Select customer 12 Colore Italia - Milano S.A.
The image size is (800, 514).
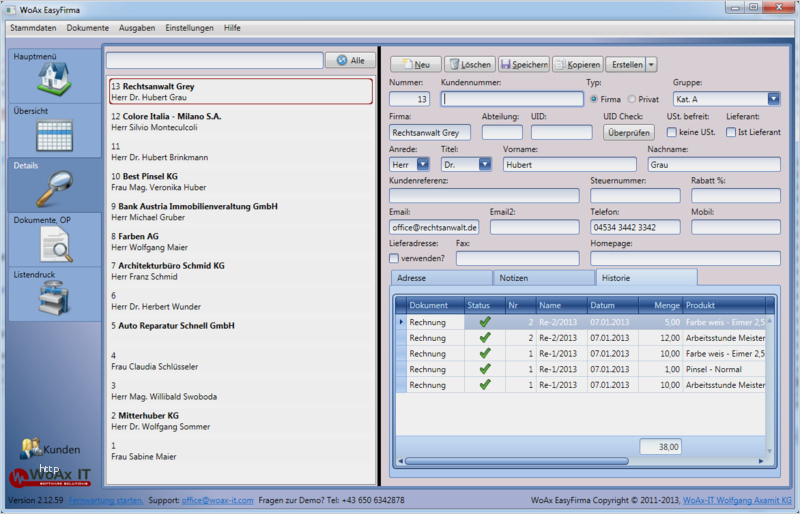(x=241, y=121)
